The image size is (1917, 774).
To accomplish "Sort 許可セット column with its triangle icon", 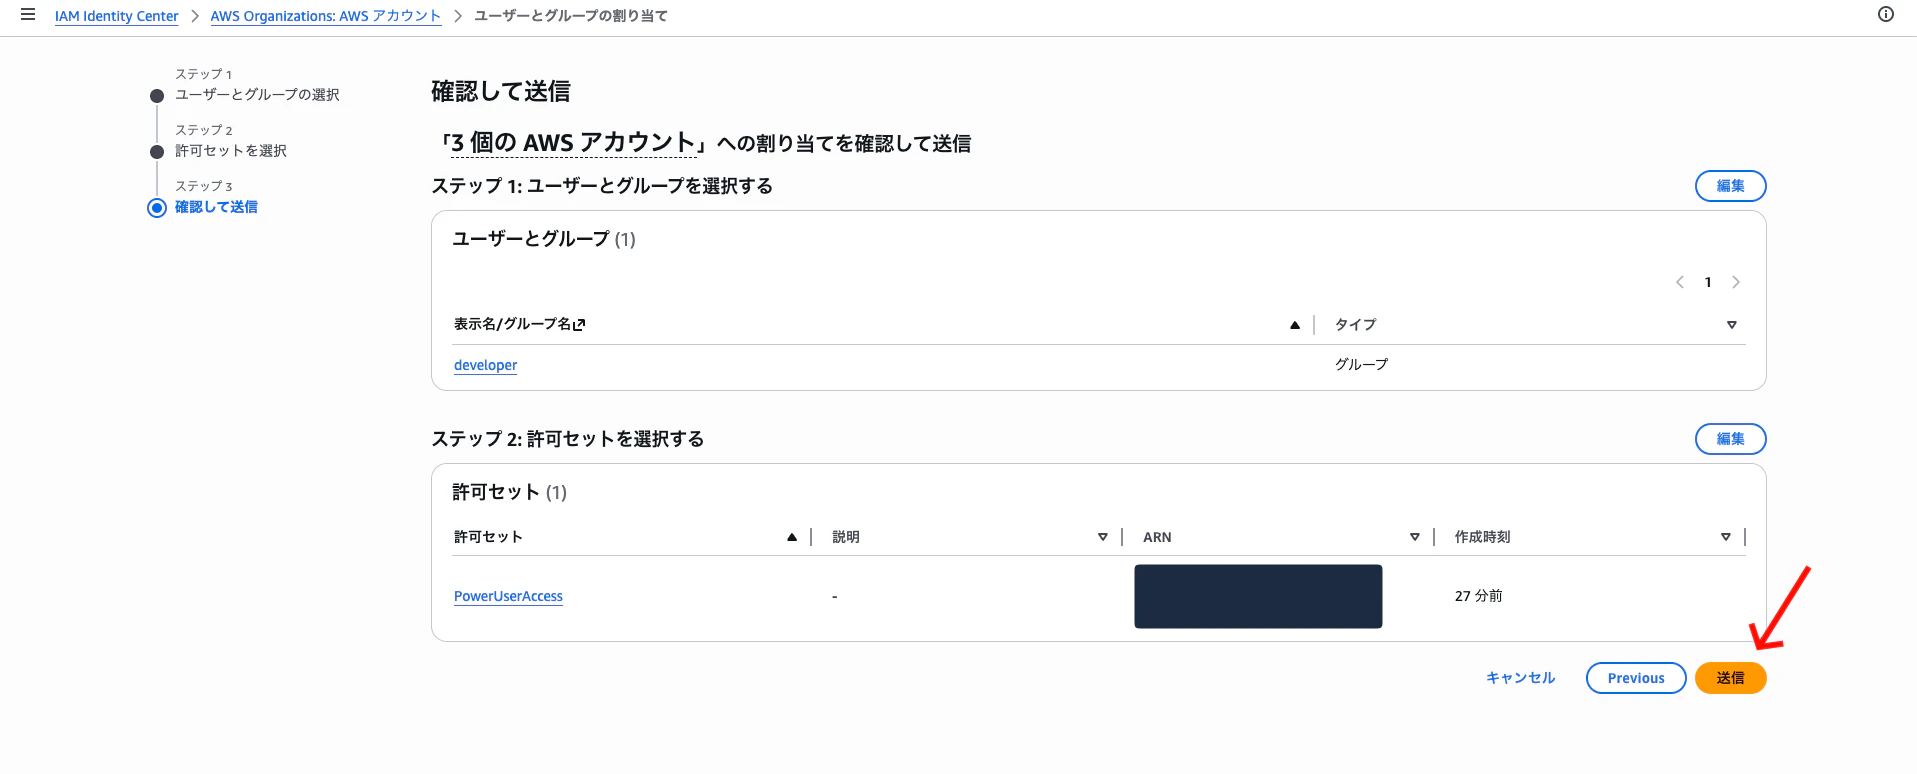I will pos(793,536).
